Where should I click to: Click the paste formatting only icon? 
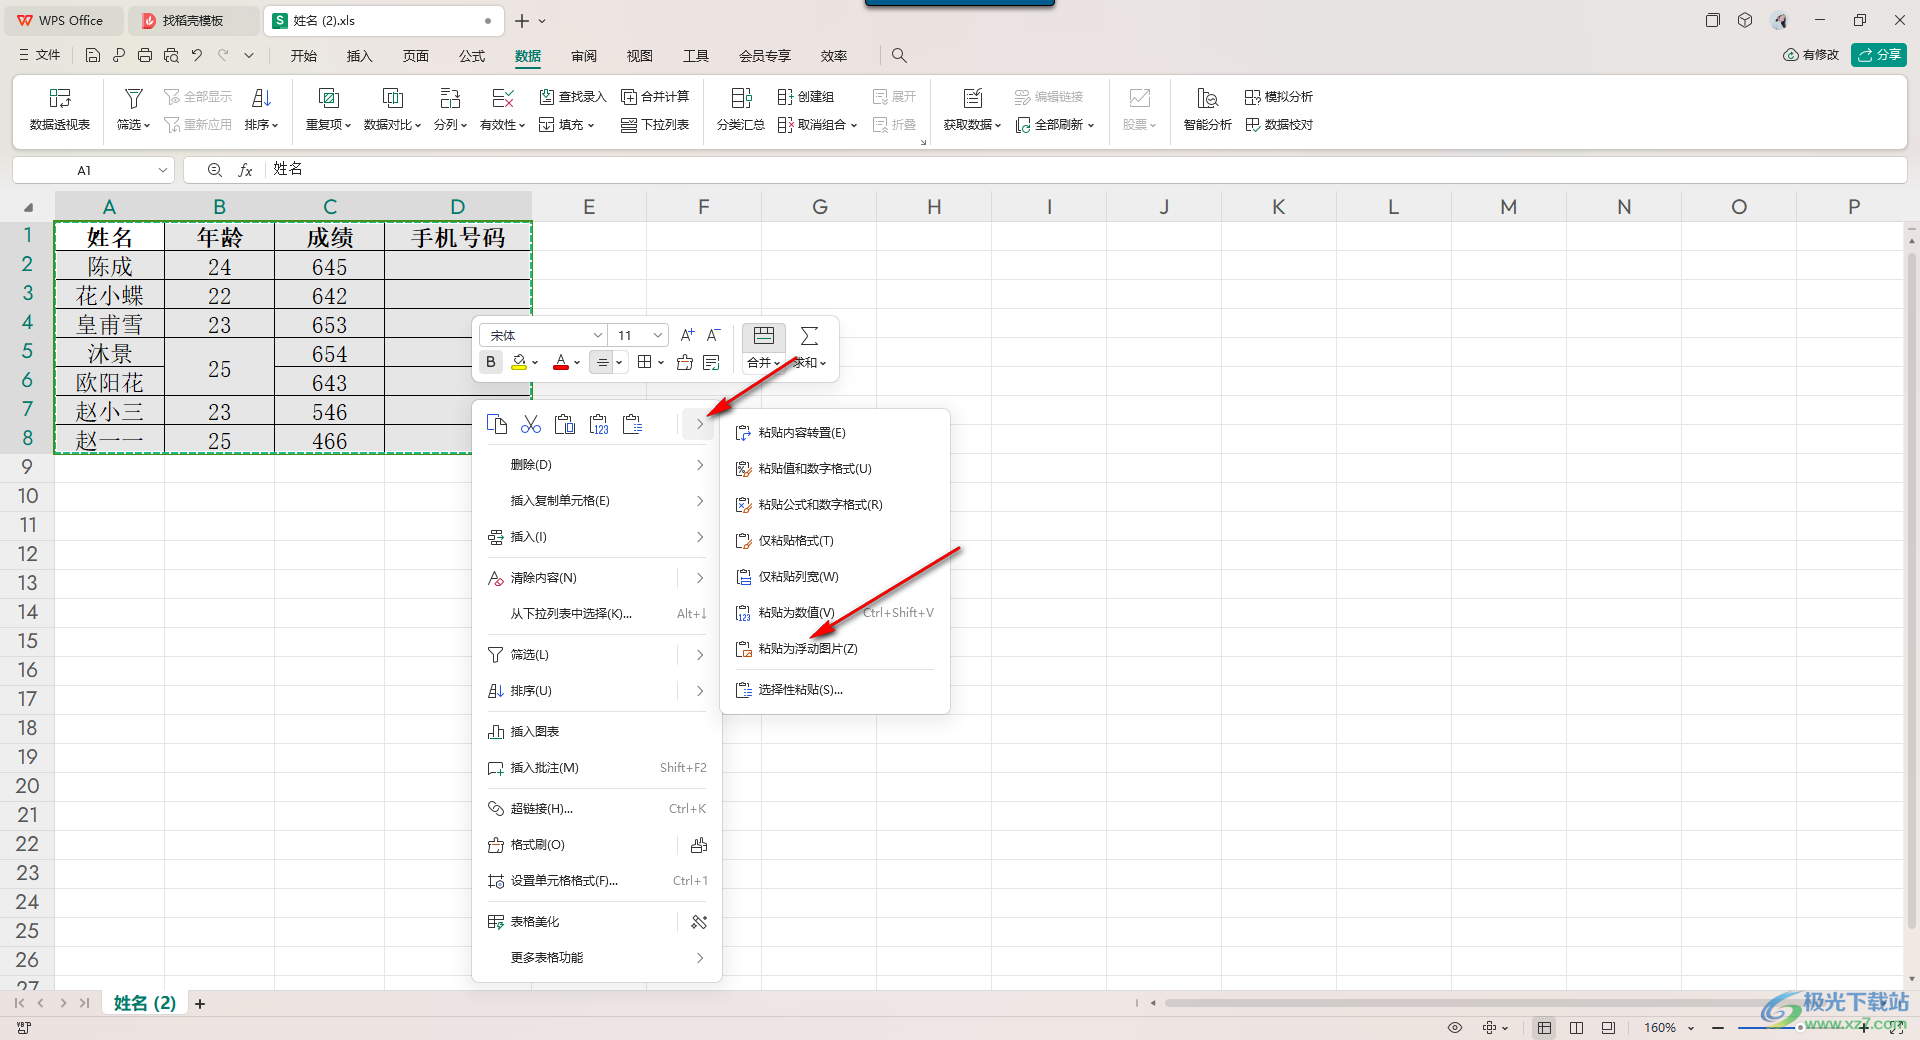coord(633,424)
